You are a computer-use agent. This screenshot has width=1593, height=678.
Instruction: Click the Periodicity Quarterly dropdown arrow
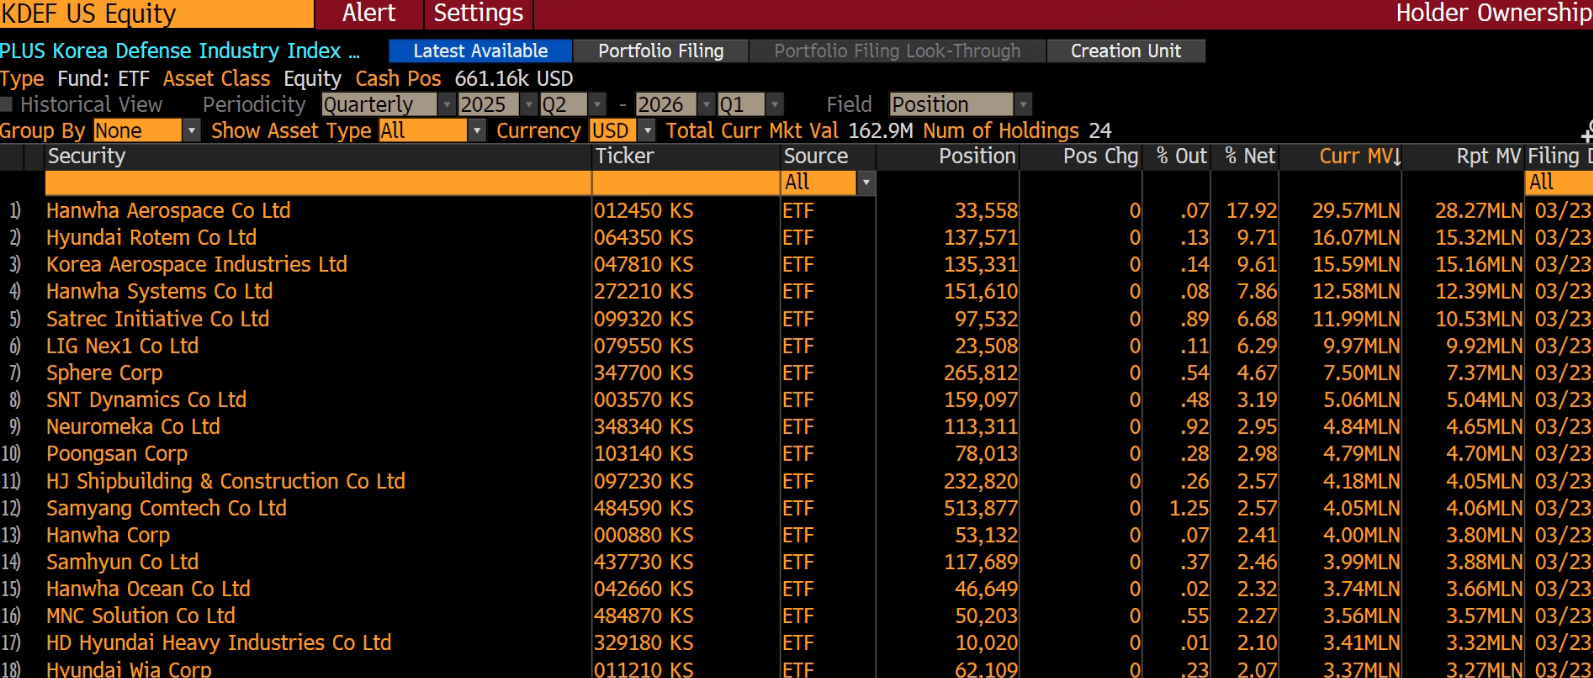pos(446,105)
